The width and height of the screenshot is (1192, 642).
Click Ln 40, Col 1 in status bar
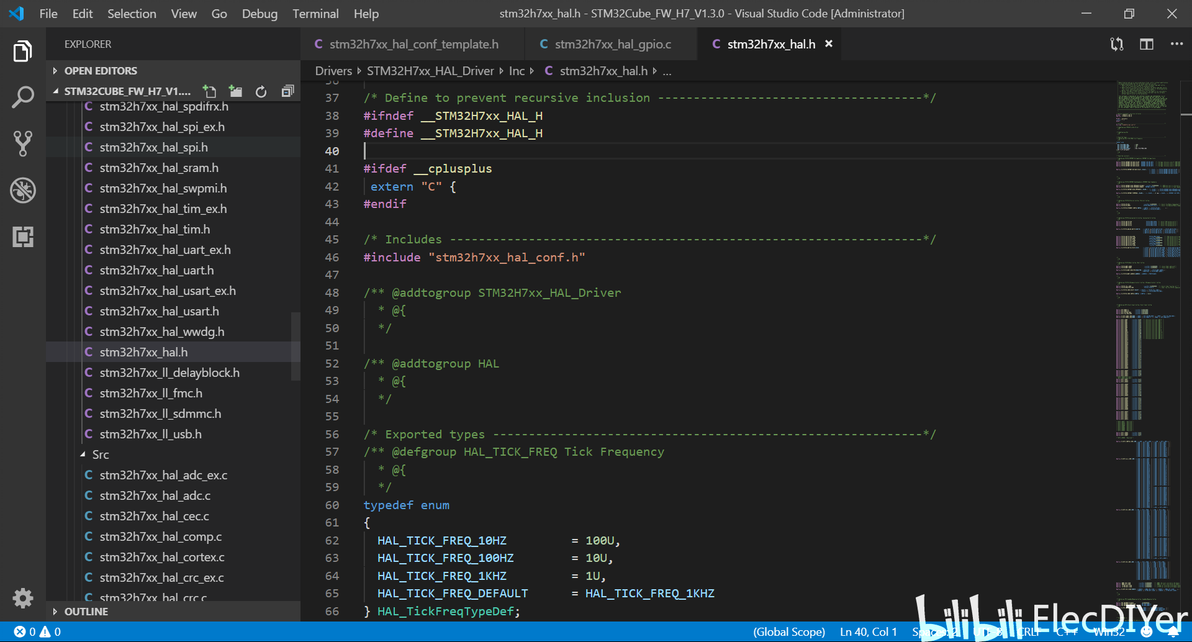tap(868, 632)
